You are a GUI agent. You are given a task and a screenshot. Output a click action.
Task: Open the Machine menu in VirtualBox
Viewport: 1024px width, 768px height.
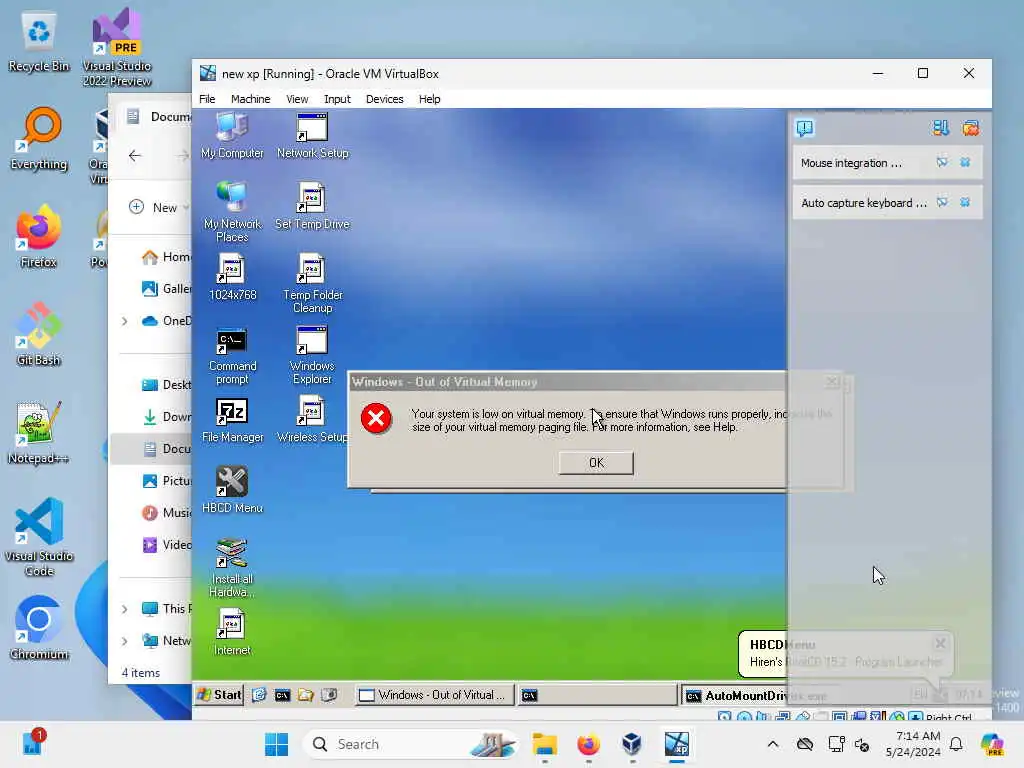(250, 99)
